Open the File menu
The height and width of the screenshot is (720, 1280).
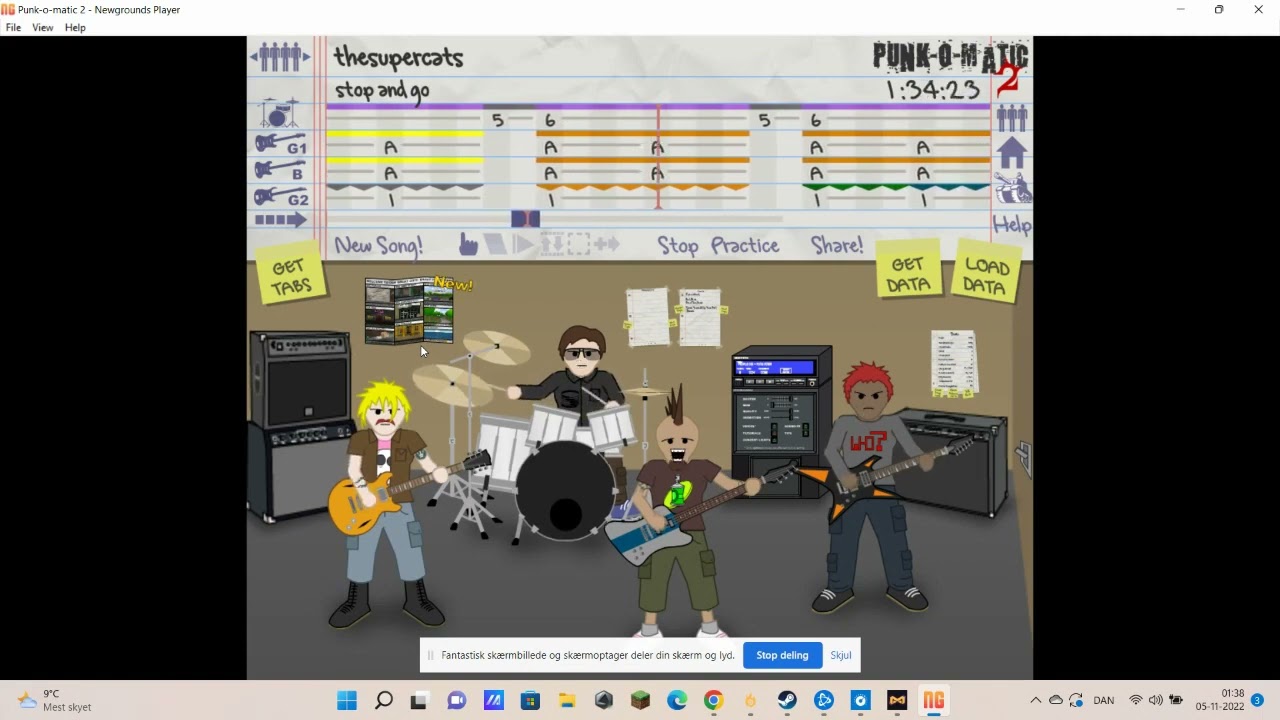pyautogui.click(x=13, y=27)
